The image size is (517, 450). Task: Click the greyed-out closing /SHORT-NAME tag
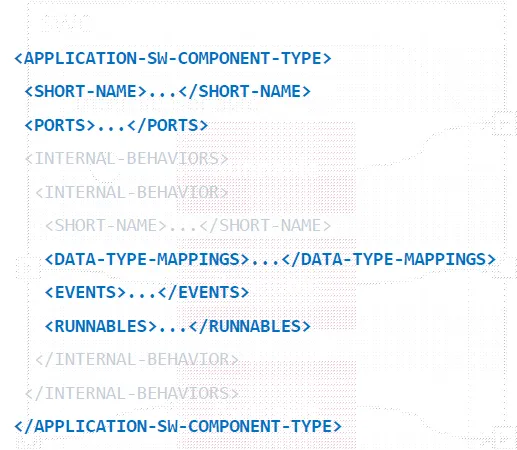pyautogui.click(x=265, y=226)
